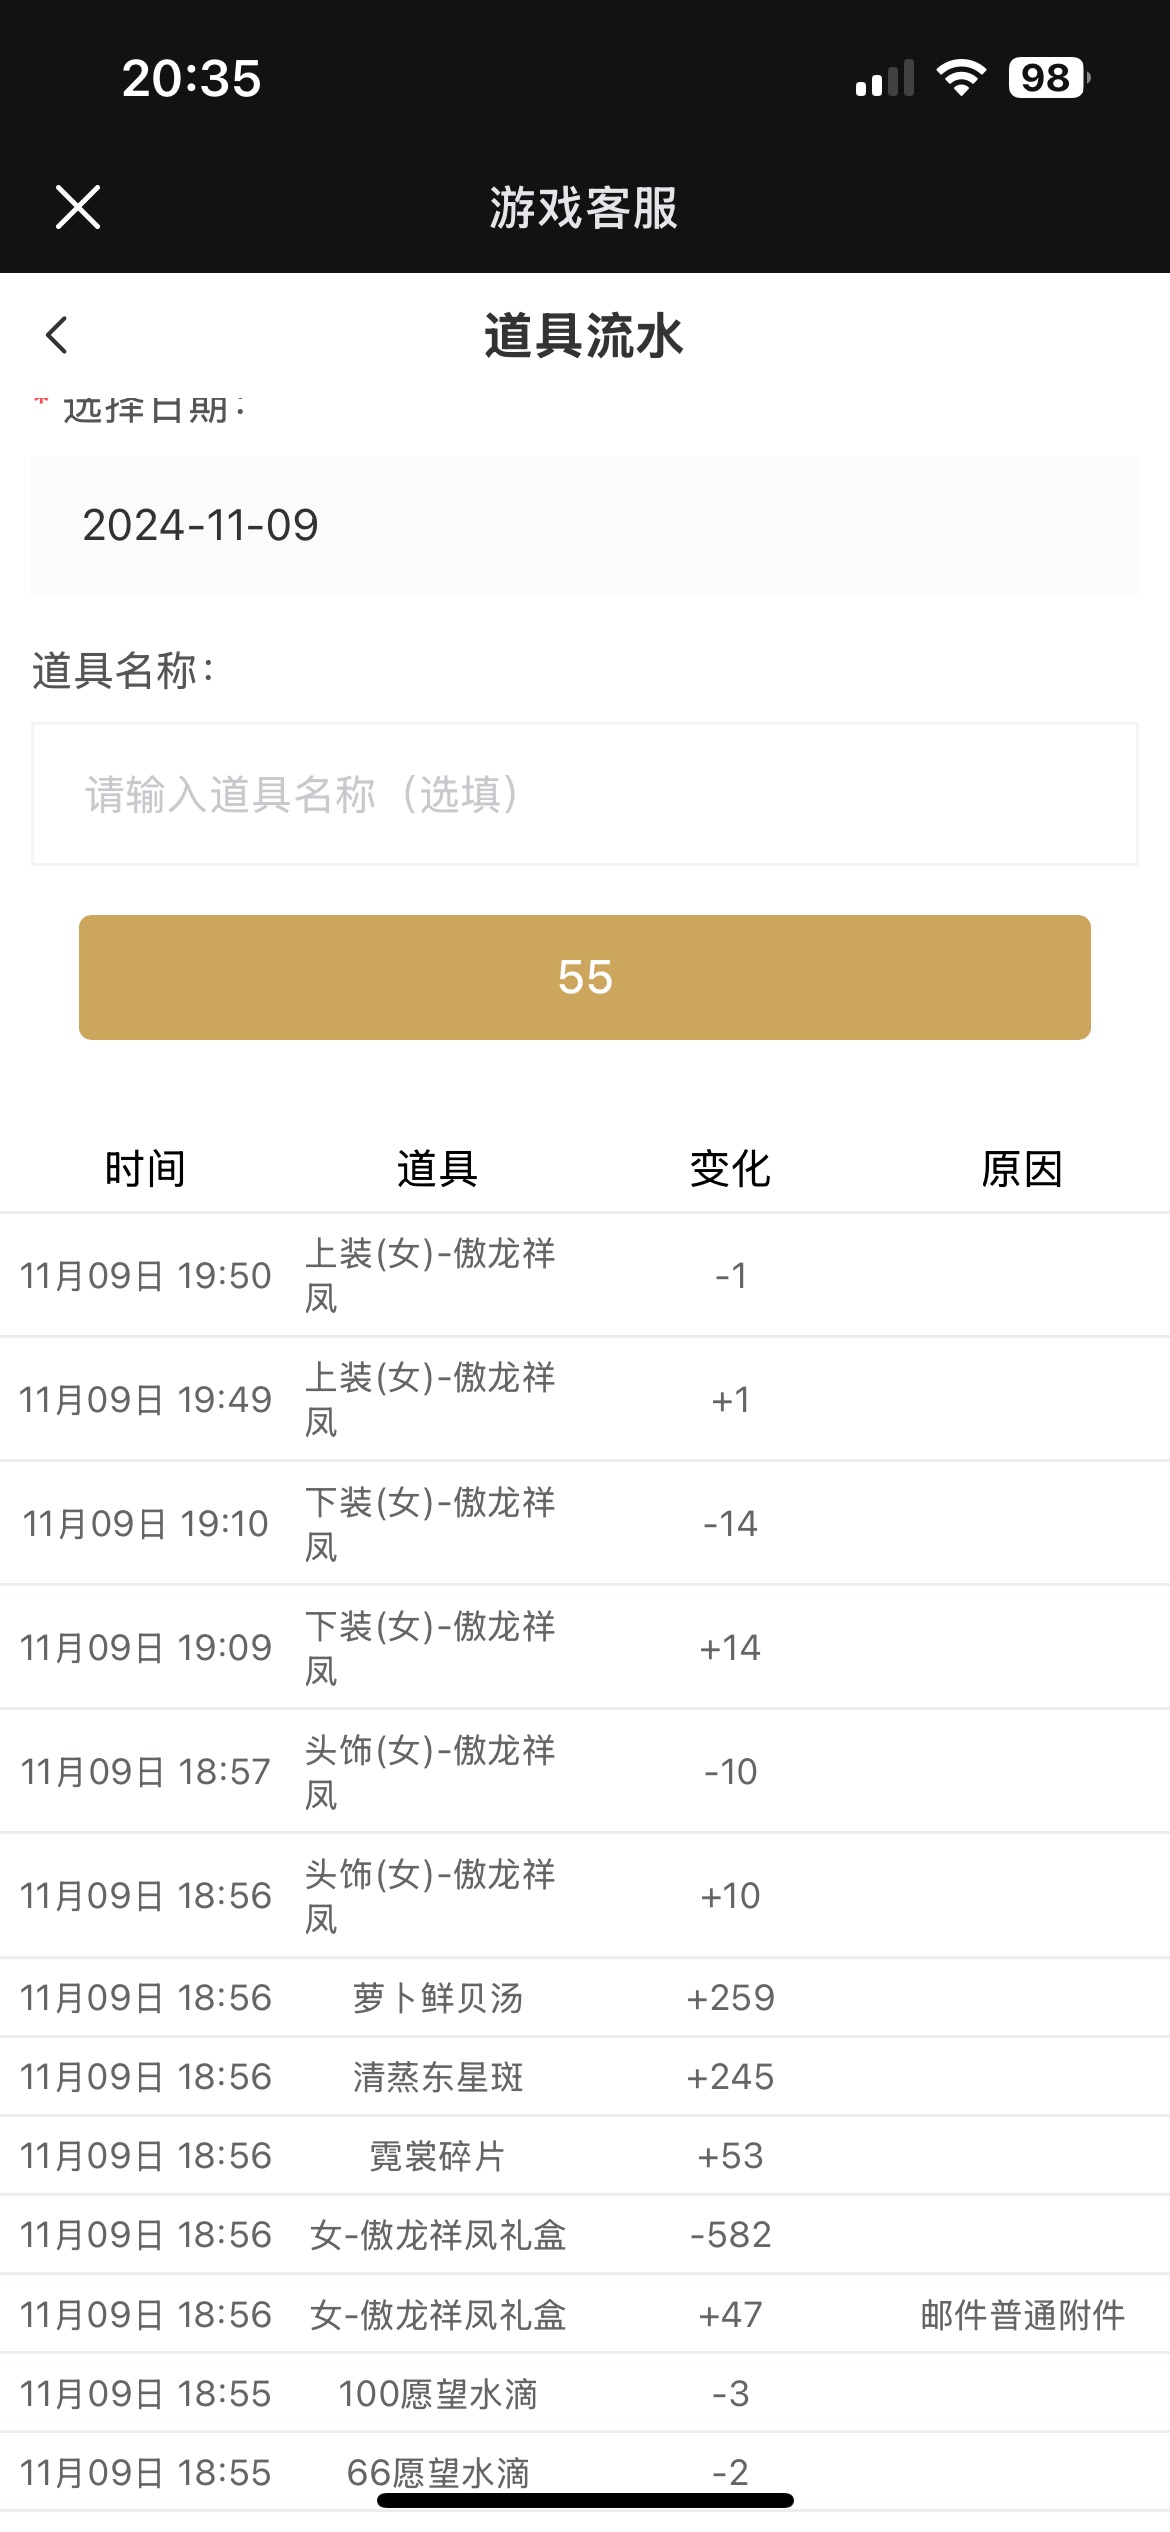Viewport: 1170px width, 2532px height.
Task: Tap the 清蒸东星斑 +245 entry
Action: 584,2076
